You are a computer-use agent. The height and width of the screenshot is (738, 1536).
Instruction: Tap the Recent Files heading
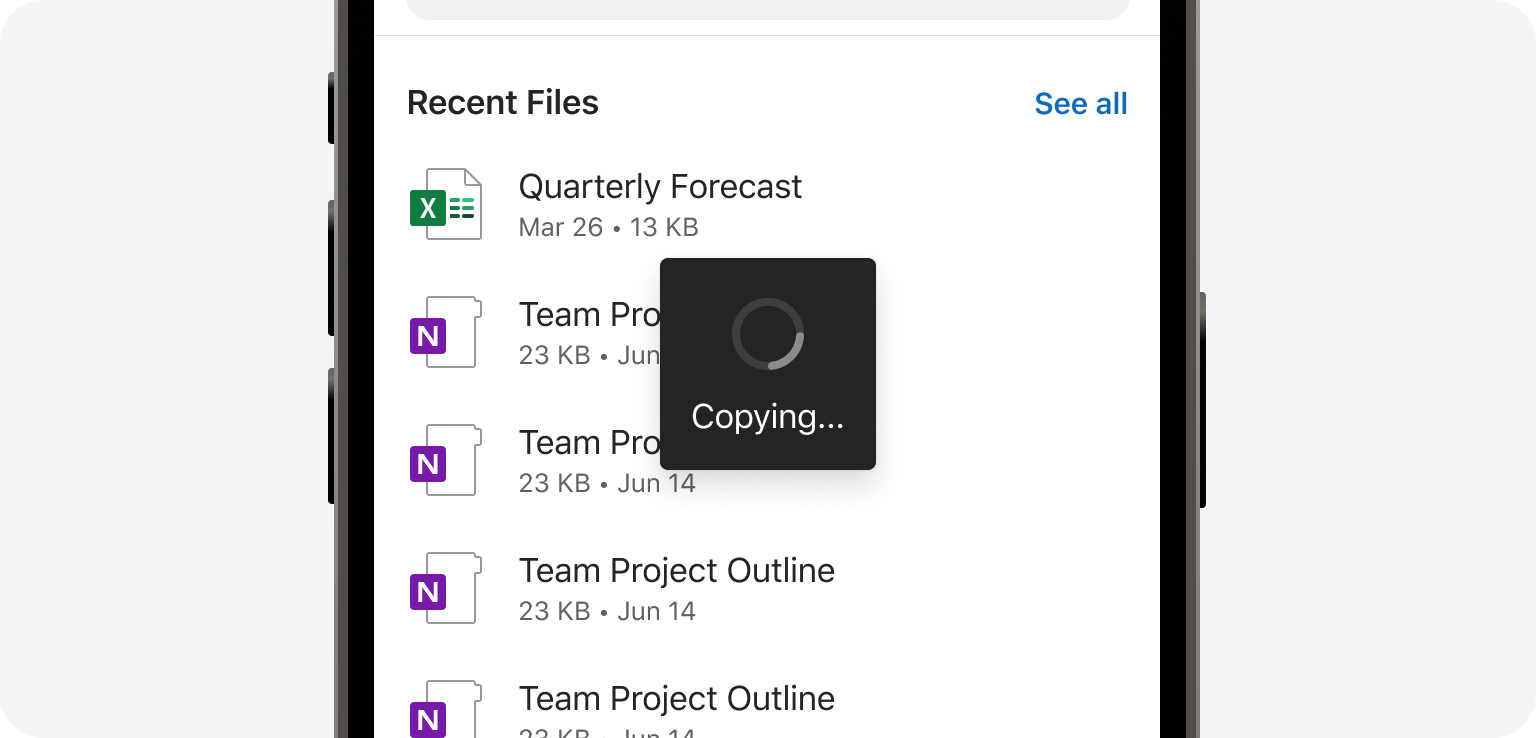tap(503, 103)
